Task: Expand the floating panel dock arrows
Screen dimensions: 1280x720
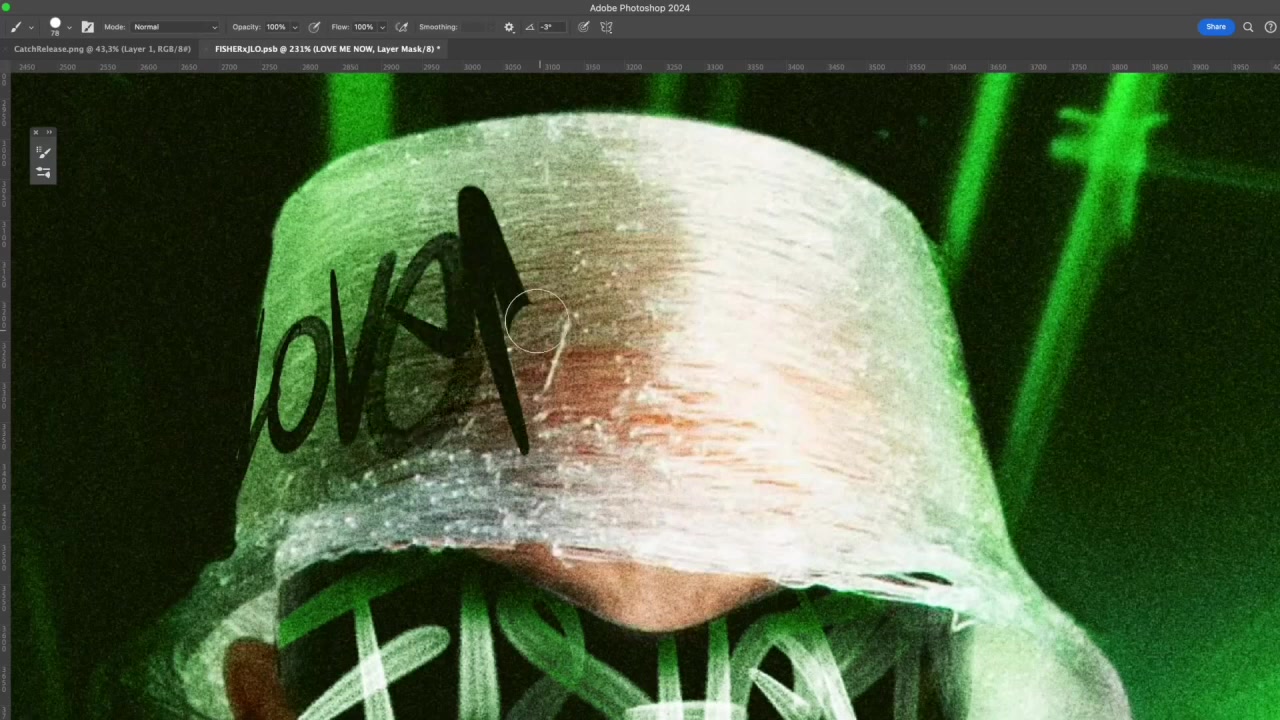Action: 49,132
